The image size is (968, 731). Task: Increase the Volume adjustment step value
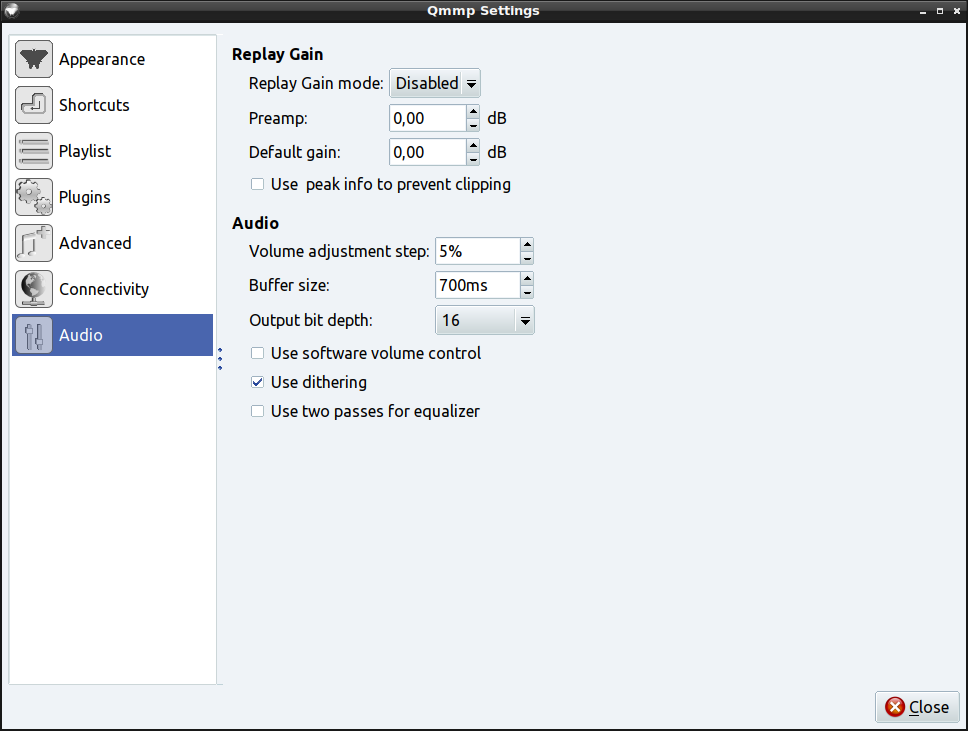pyautogui.click(x=527, y=244)
